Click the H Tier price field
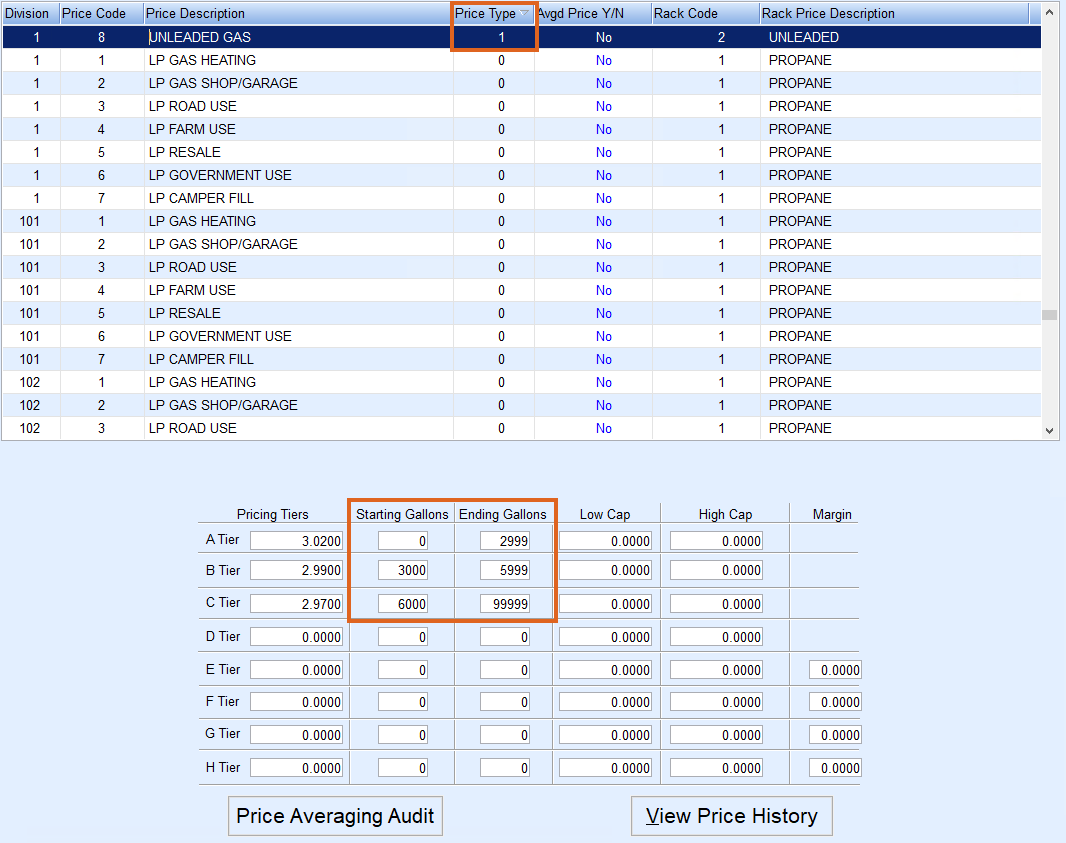 [x=296, y=768]
